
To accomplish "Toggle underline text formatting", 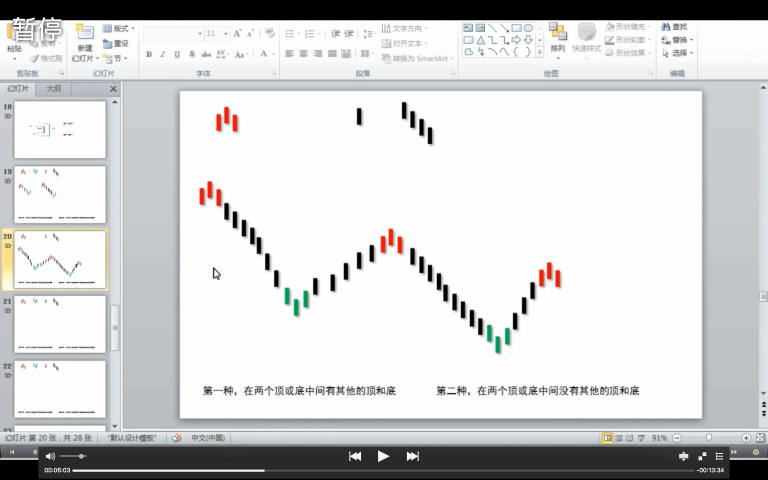I will pos(177,54).
